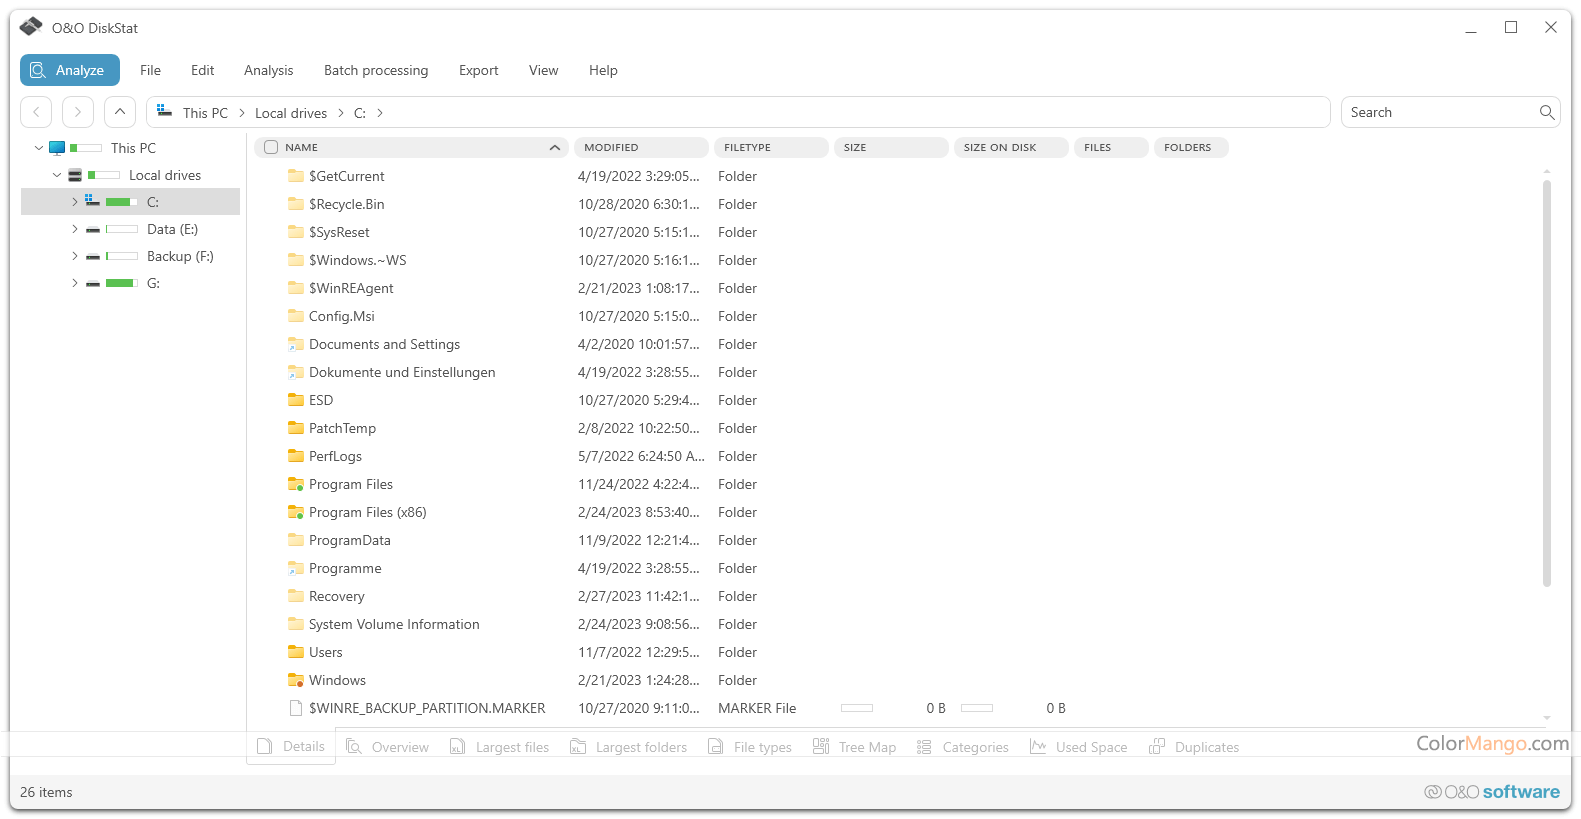This screenshot has width=1581, height=819.
Task: Click the Windows folder icon
Action: click(x=295, y=680)
